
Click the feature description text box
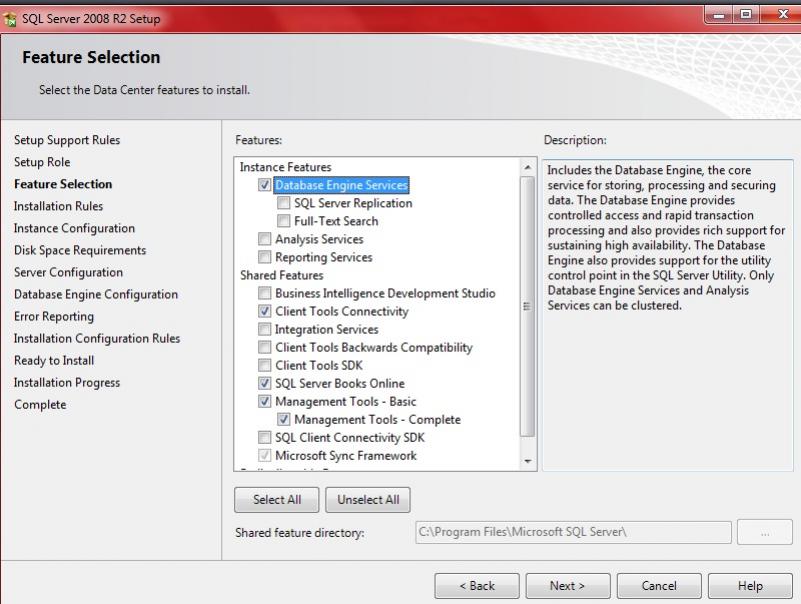tap(667, 315)
